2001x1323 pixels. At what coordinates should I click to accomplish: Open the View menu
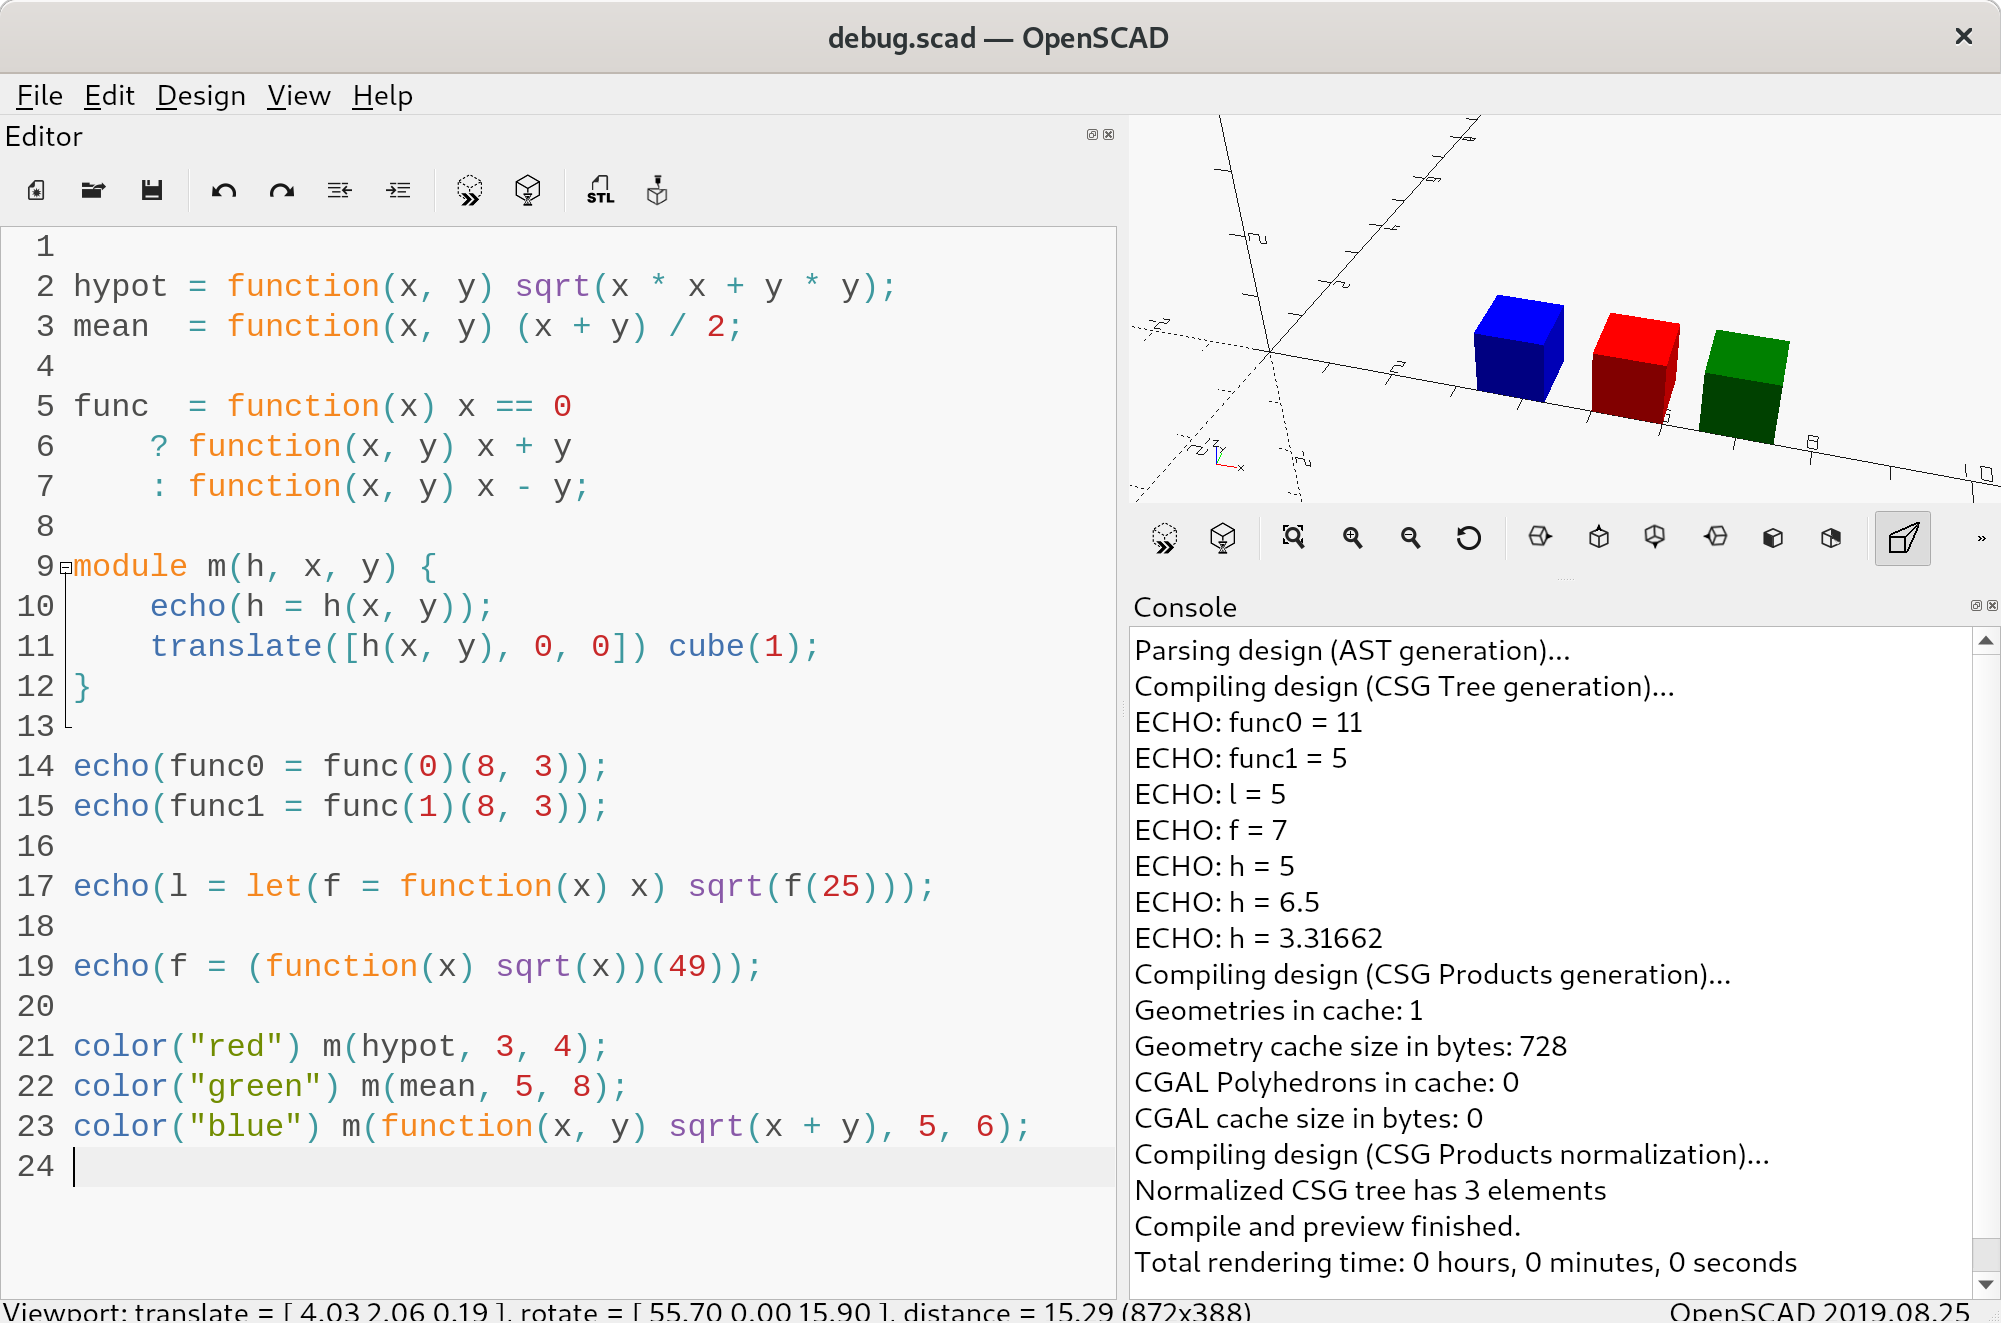(298, 96)
